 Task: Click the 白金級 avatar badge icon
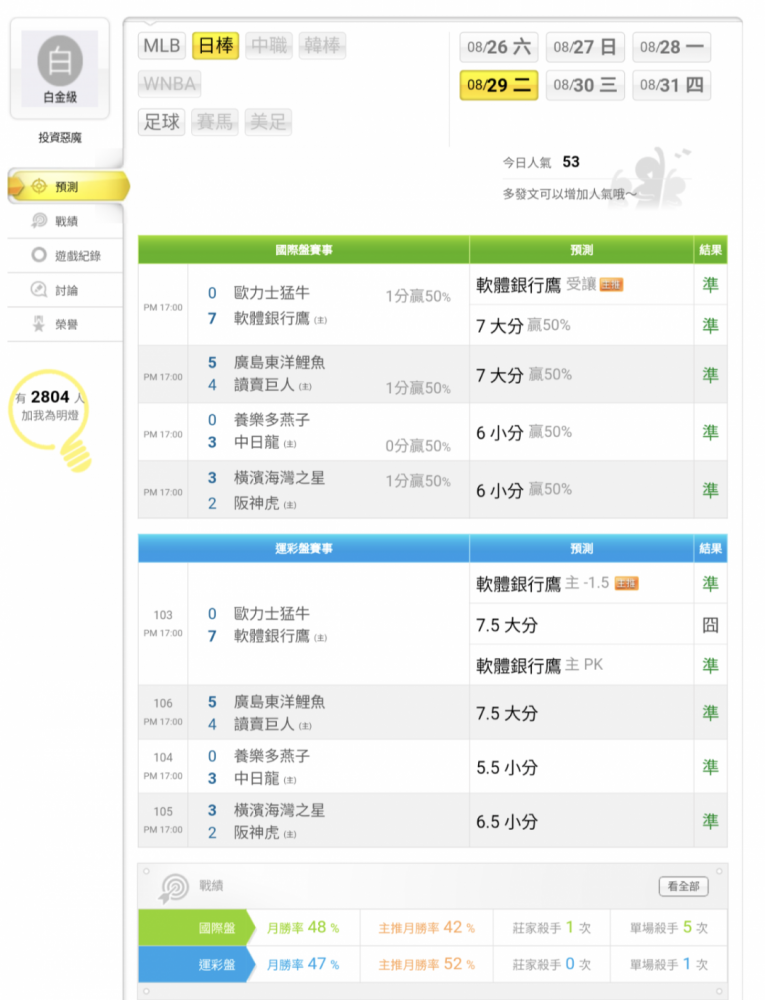[60, 61]
